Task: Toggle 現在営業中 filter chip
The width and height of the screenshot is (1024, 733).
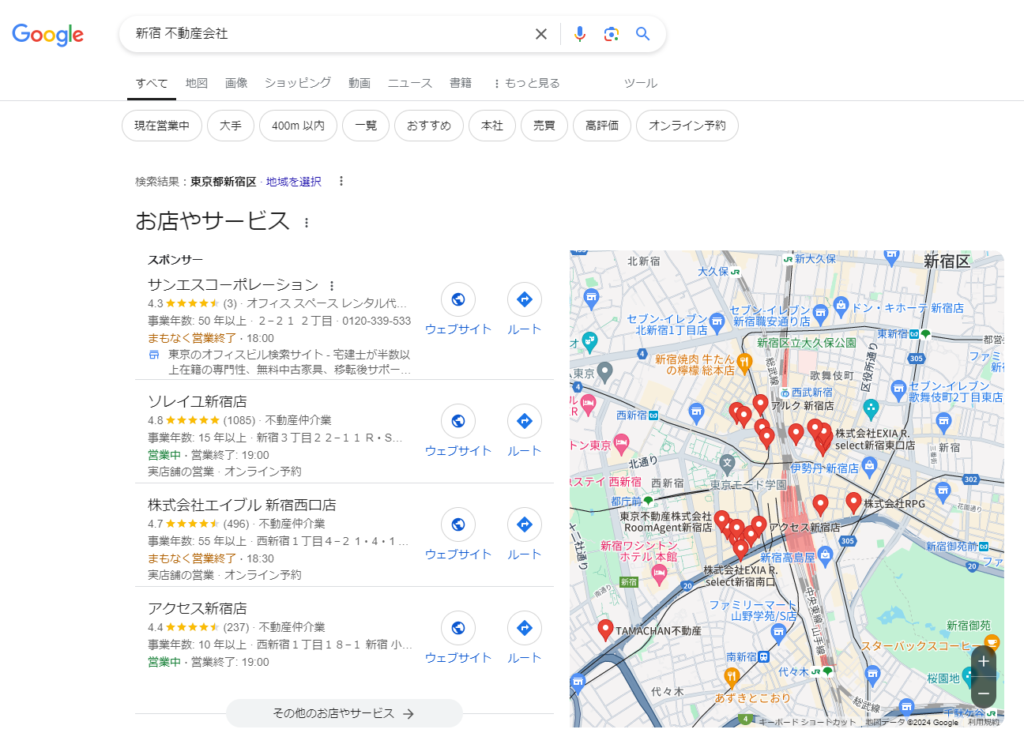Action: tap(162, 125)
